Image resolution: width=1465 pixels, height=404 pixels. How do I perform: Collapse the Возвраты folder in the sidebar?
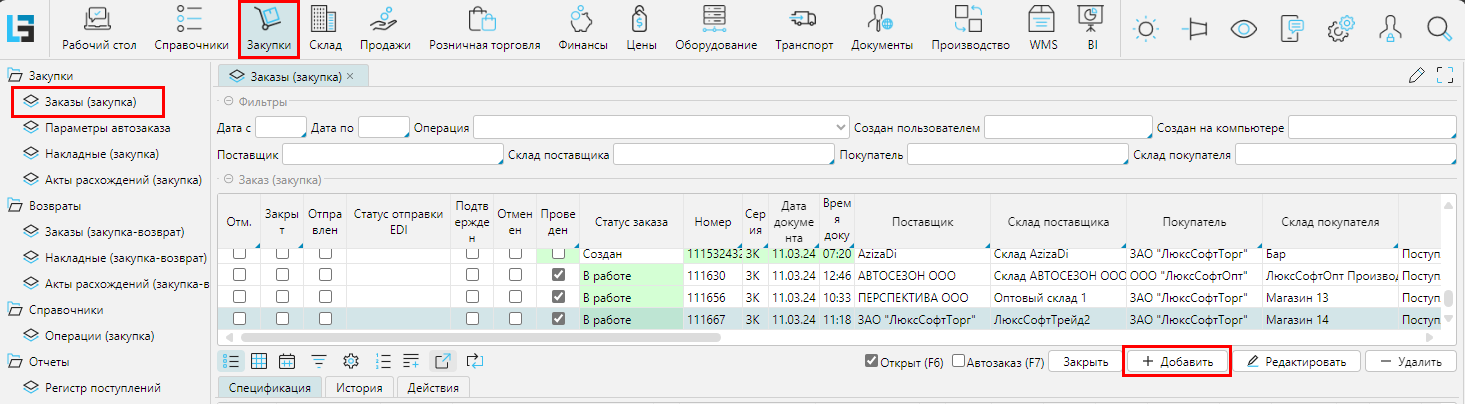click(x=15, y=206)
